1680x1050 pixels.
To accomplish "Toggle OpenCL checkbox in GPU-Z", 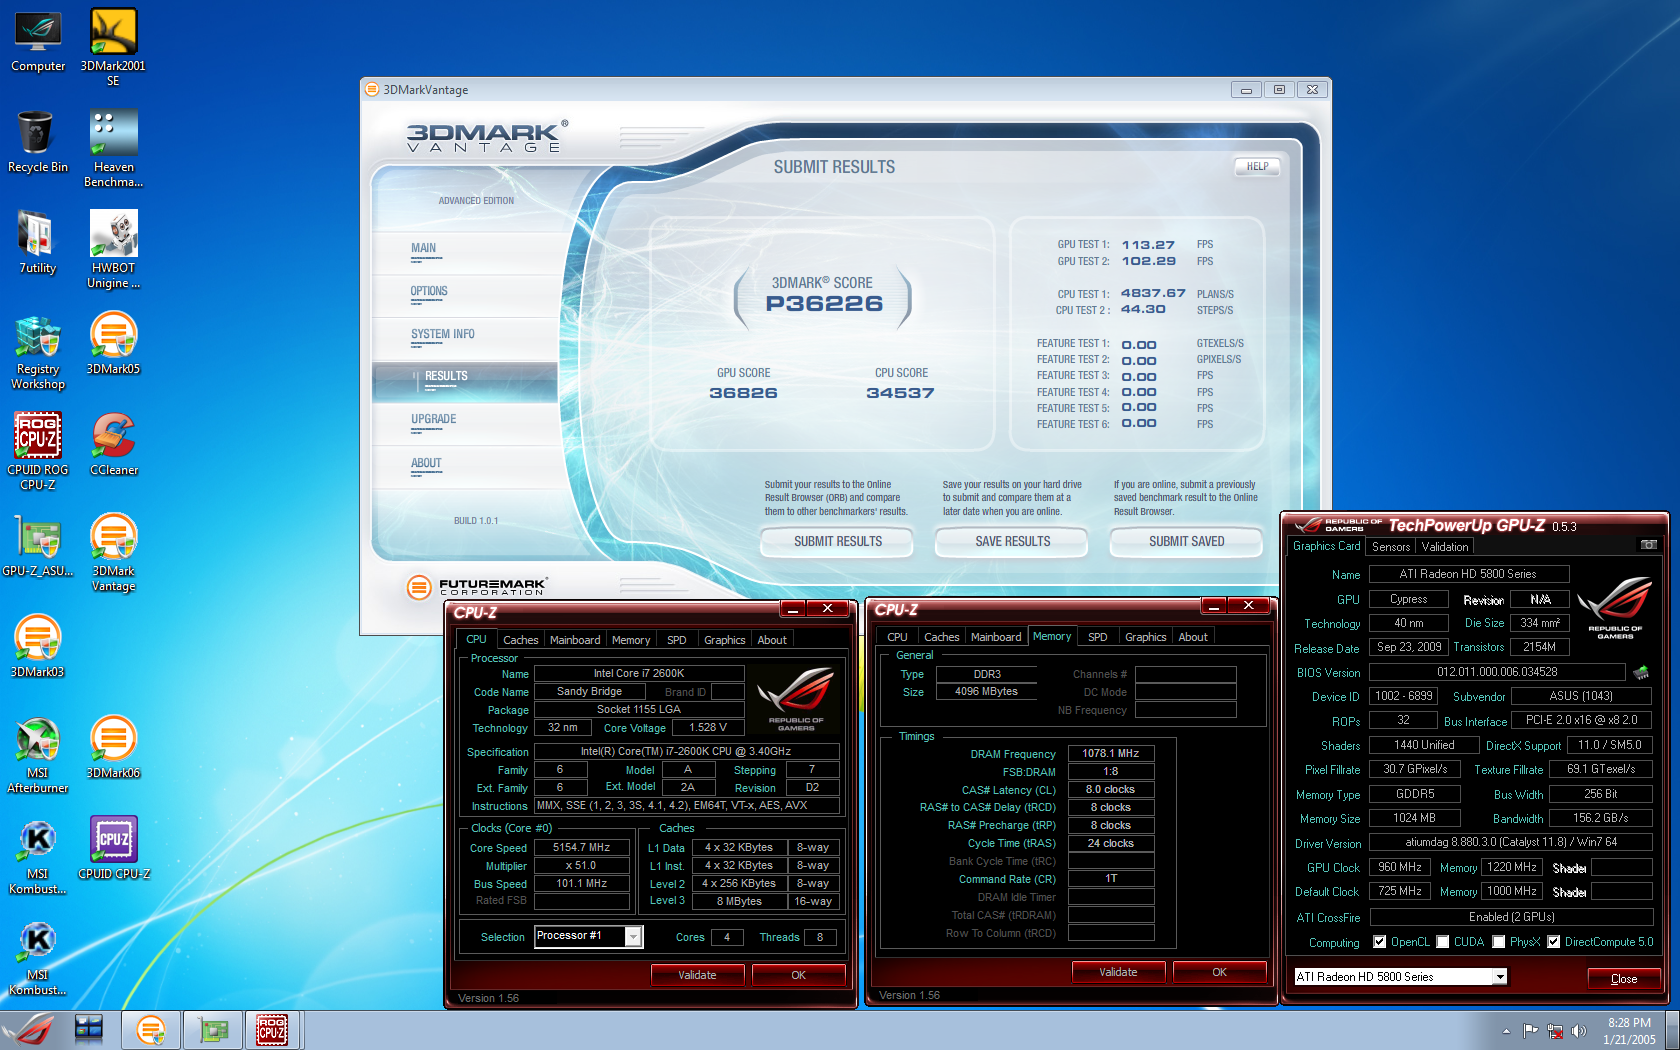I will 1380,942.
